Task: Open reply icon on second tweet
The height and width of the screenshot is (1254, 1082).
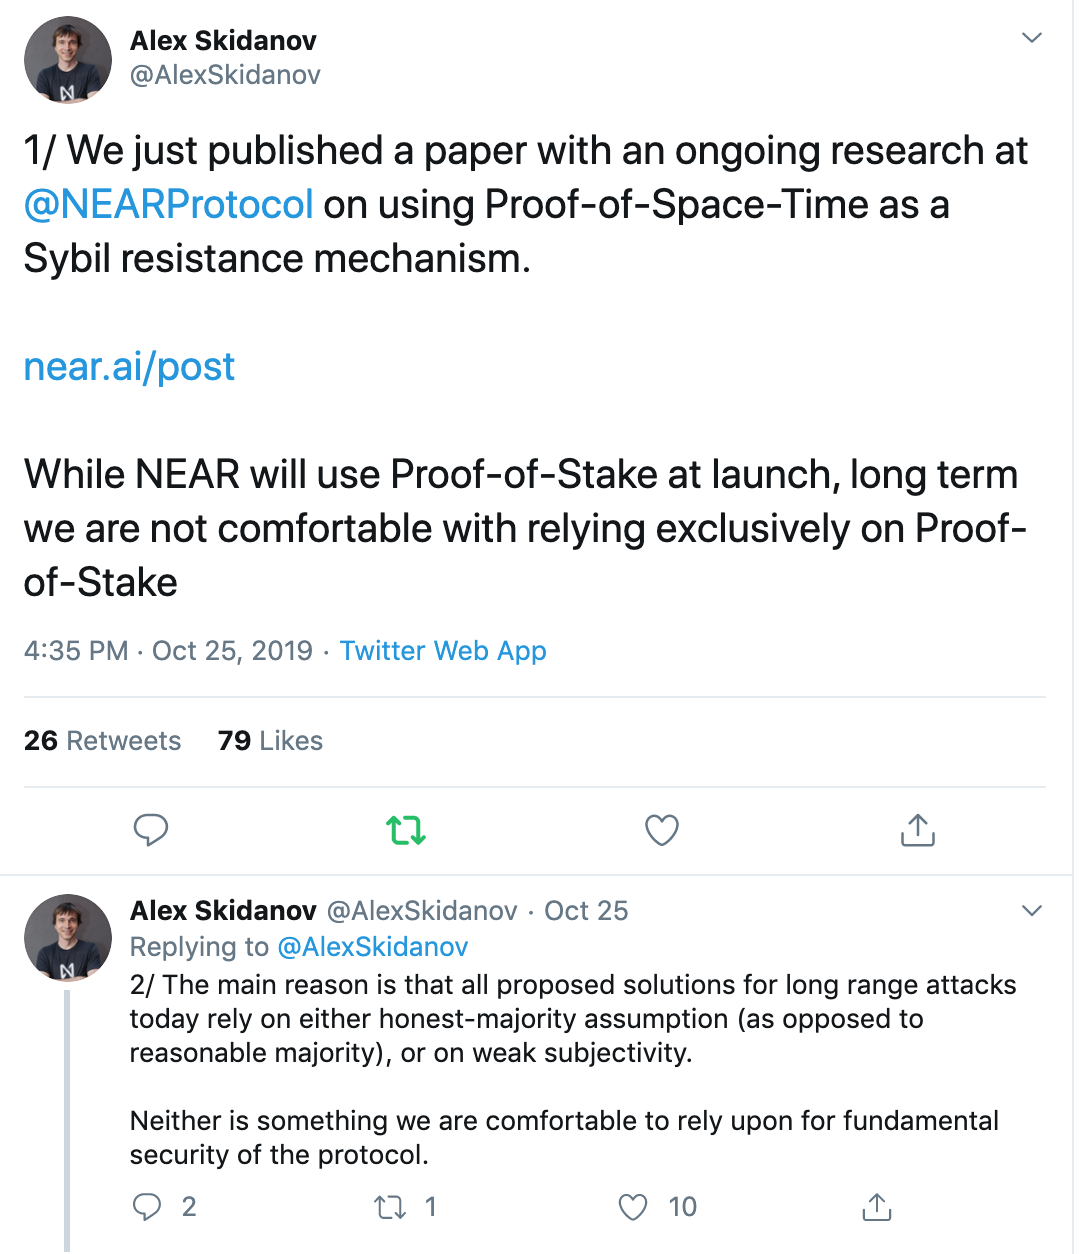Action: click(x=147, y=1207)
